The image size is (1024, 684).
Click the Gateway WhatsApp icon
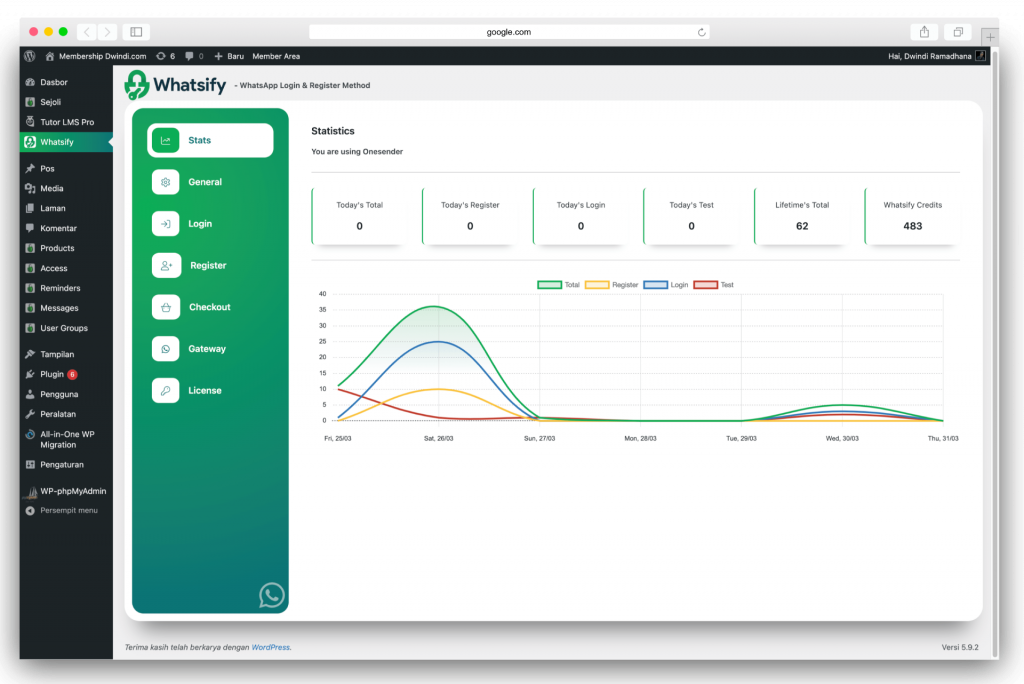(166, 349)
